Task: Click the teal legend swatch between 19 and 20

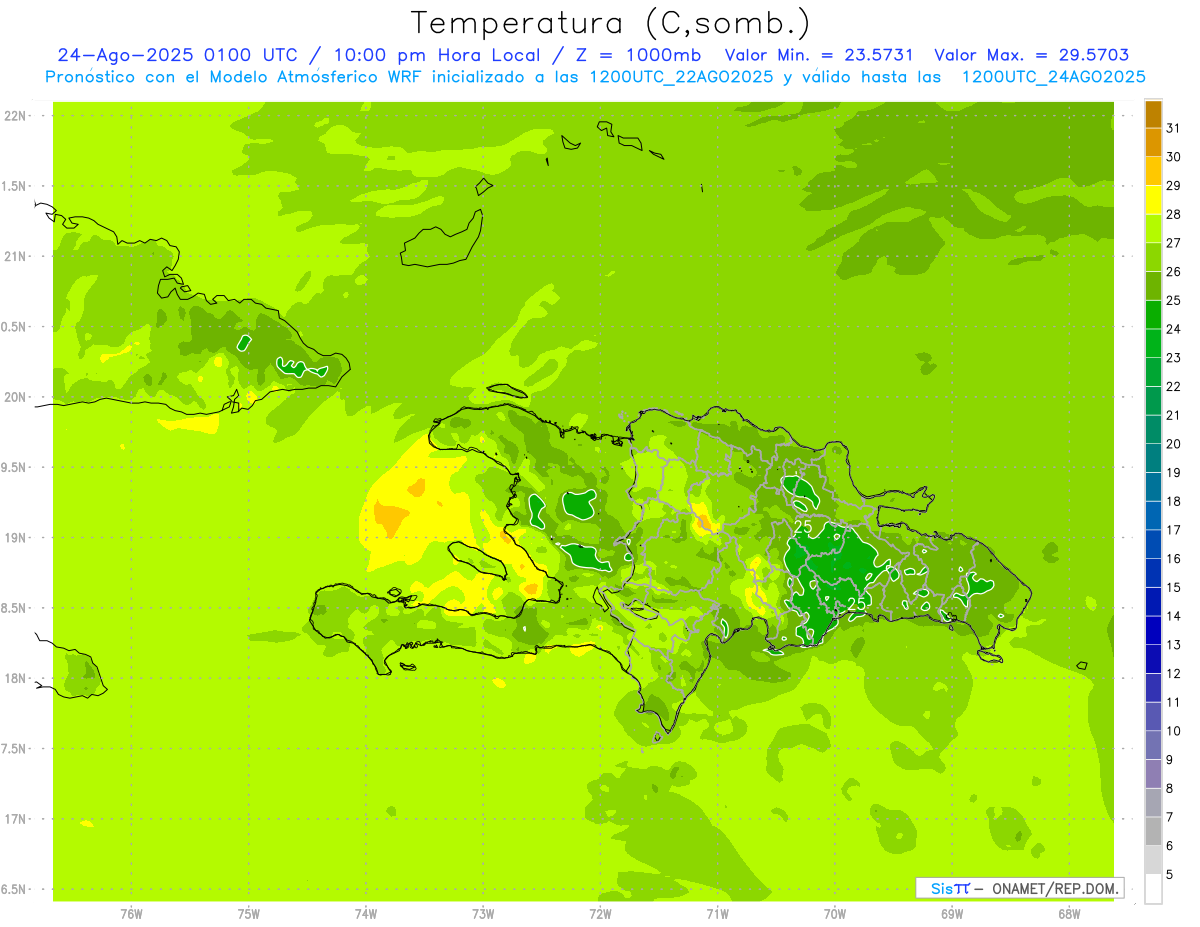Action: point(1153,458)
